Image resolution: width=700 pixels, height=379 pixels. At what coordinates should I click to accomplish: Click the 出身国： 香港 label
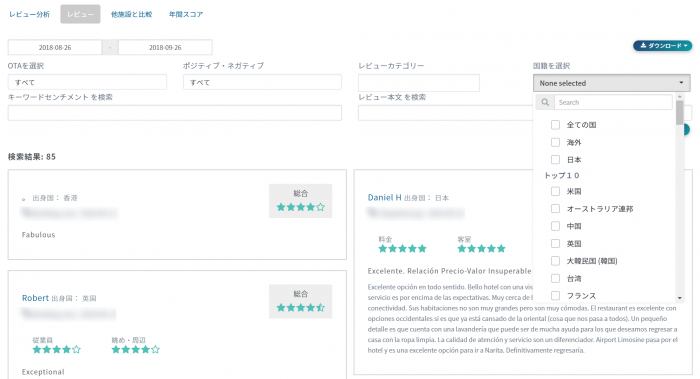click(x=55, y=198)
